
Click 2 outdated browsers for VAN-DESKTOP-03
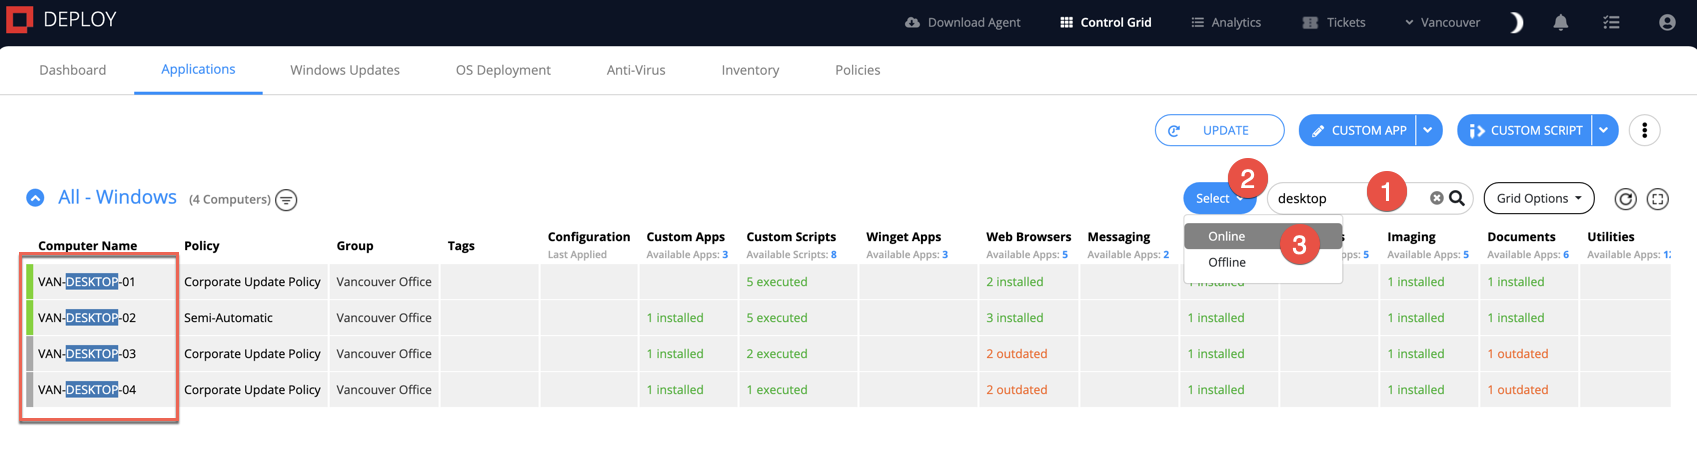(x=1017, y=354)
